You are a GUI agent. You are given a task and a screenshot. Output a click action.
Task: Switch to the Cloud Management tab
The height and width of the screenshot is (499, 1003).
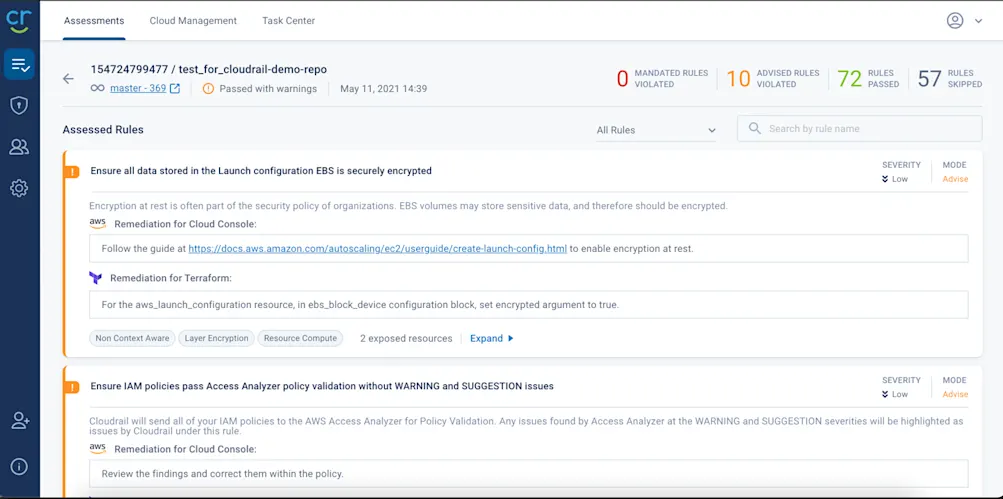(x=193, y=20)
